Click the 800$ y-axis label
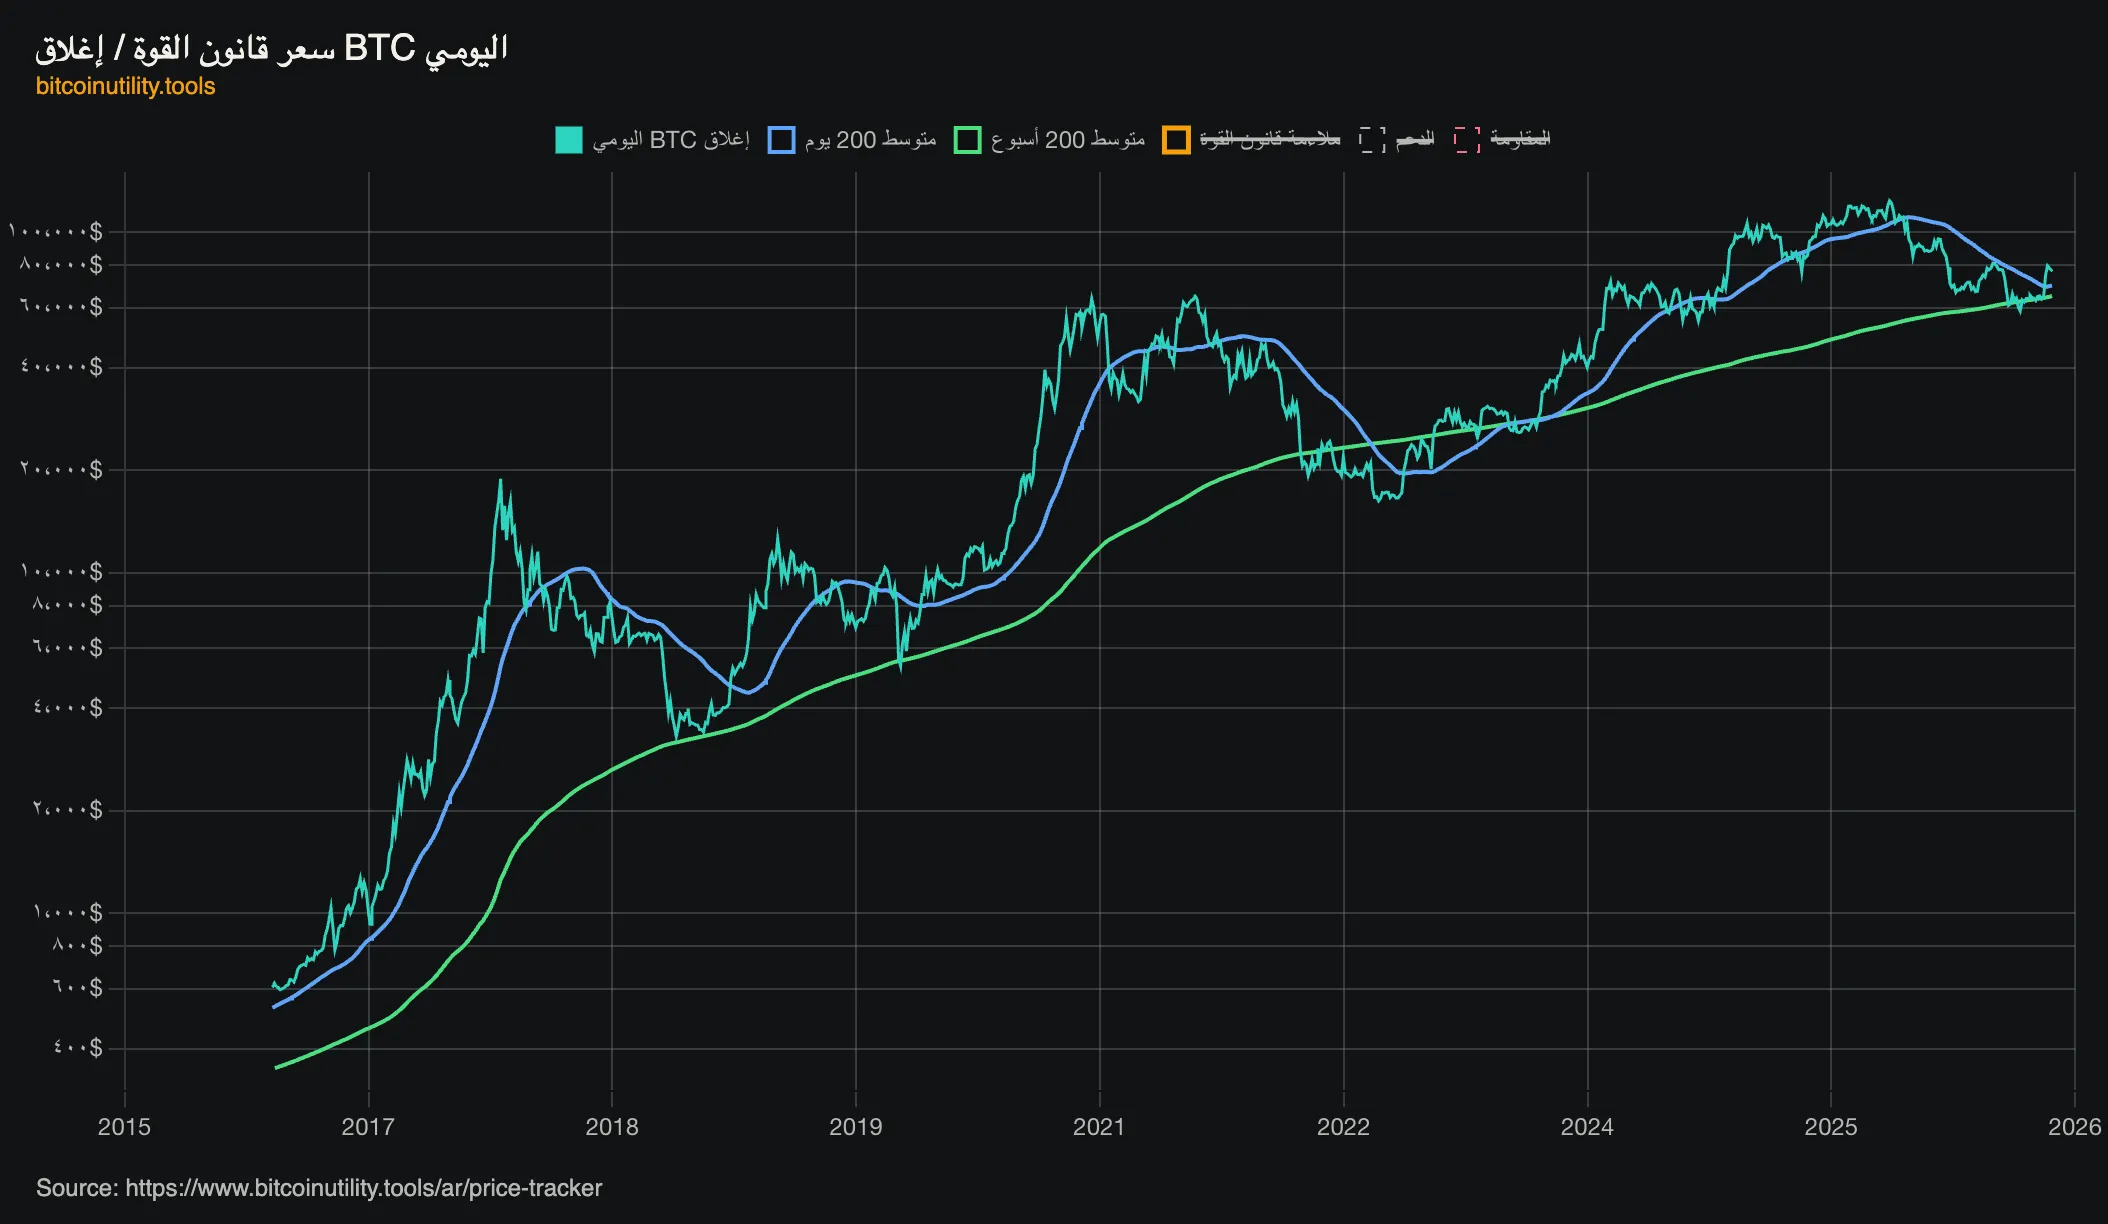Screen dimensions: 2108x1224 pos(77,945)
